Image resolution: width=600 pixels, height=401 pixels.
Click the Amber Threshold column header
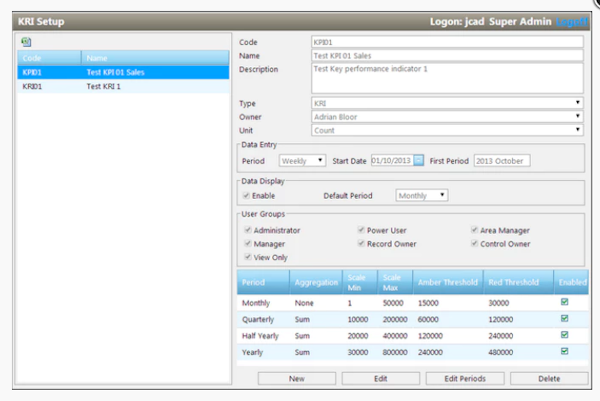click(448, 282)
